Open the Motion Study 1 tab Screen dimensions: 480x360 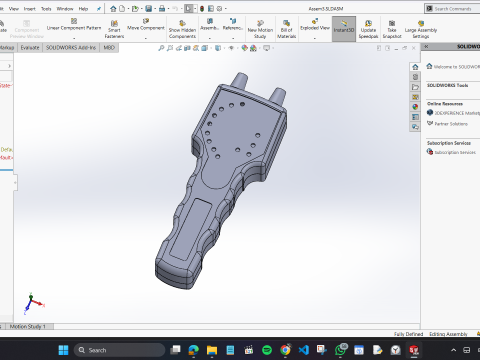(27, 326)
